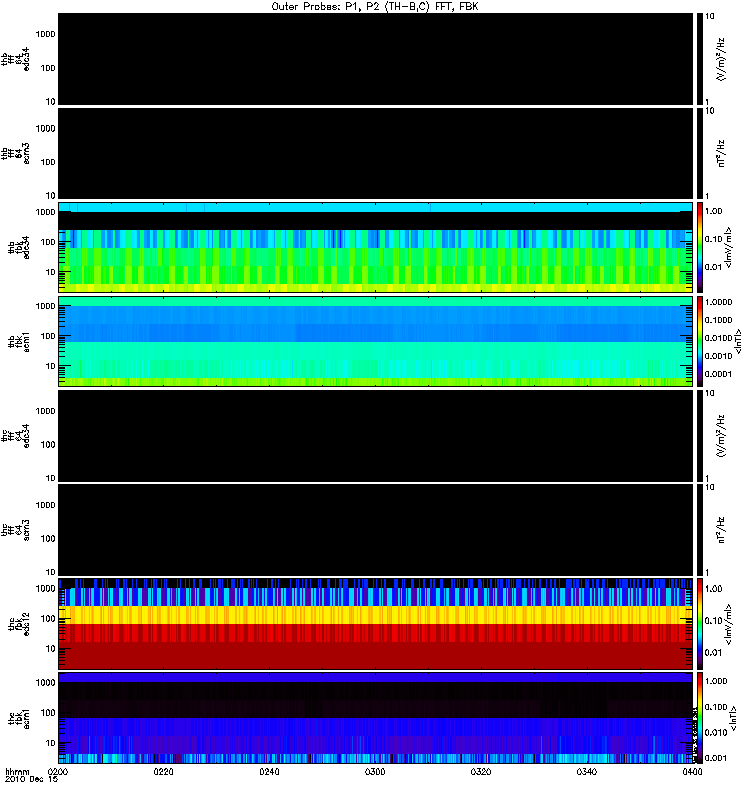Select the 0300 time axis label

click(x=375, y=771)
